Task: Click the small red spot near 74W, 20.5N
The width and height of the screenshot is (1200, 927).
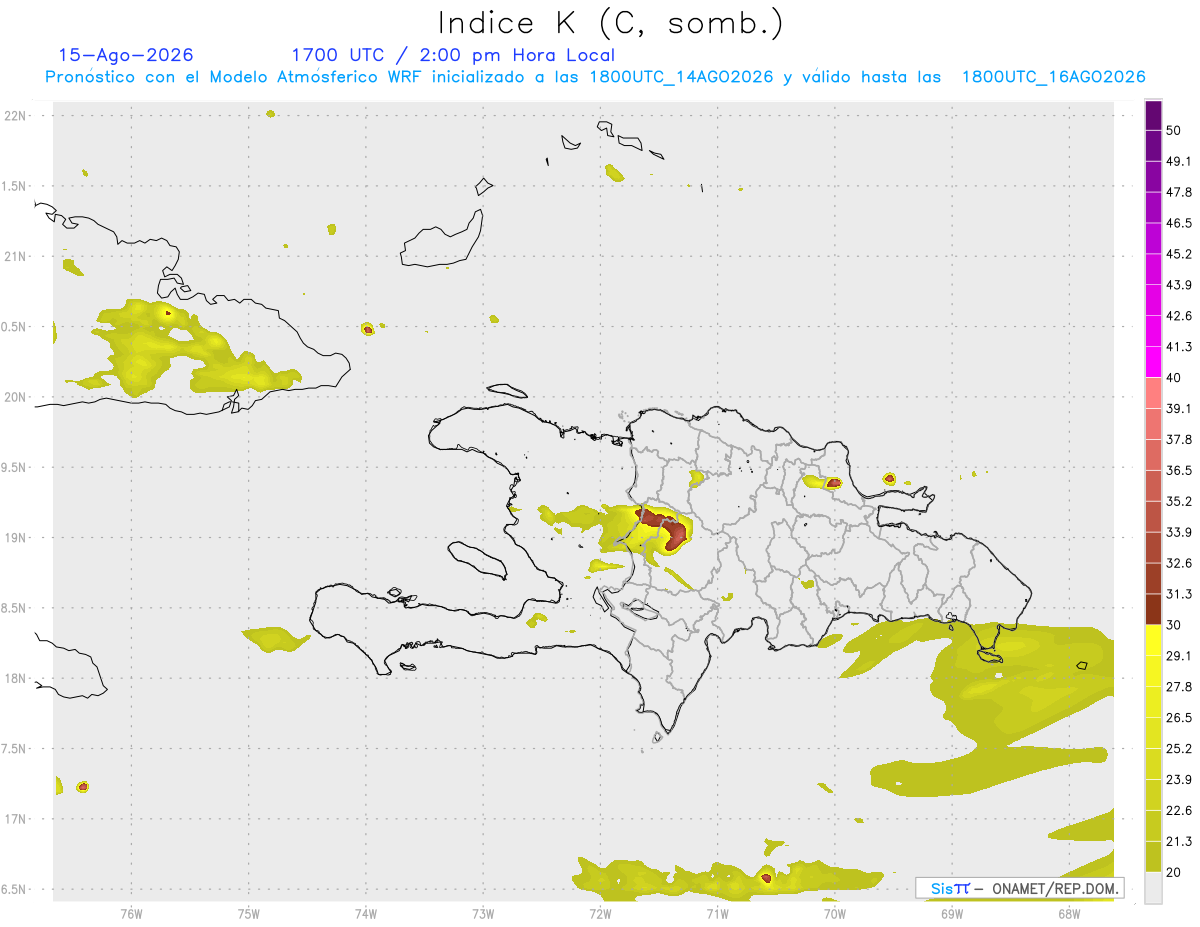Action: click(x=368, y=328)
